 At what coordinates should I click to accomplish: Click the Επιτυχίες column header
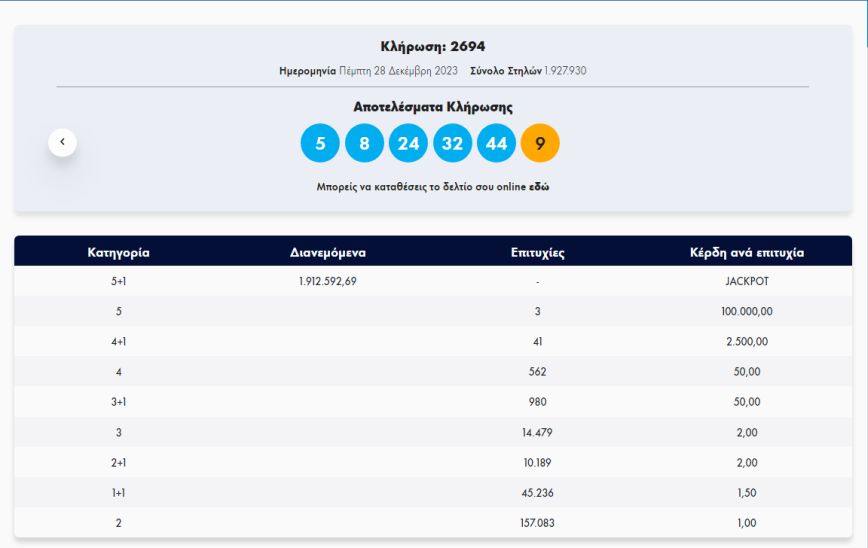(537, 253)
